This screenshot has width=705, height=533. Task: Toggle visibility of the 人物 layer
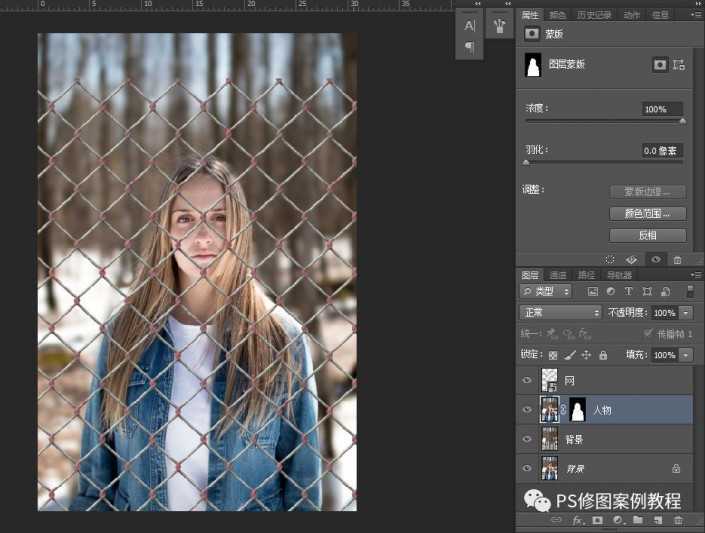pos(527,409)
